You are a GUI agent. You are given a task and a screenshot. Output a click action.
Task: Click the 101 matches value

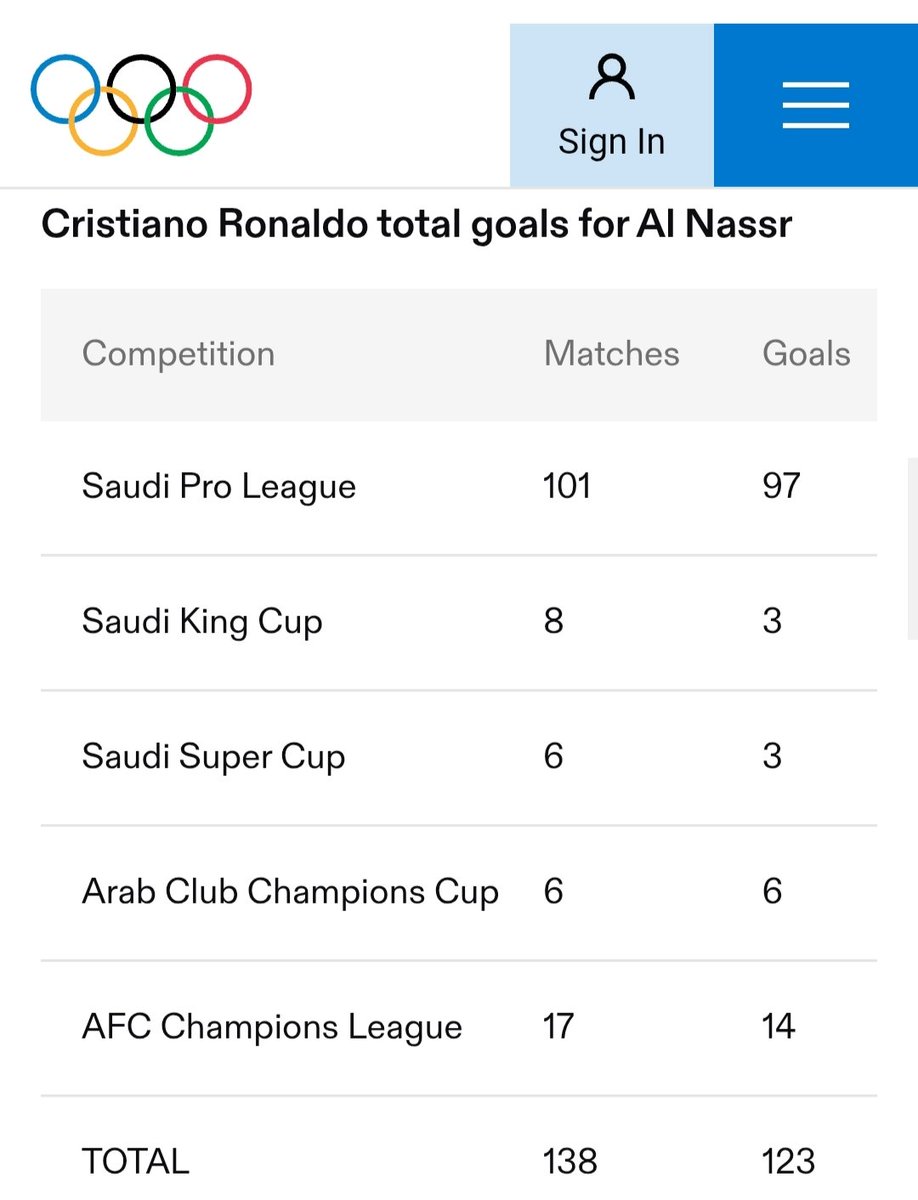567,487
